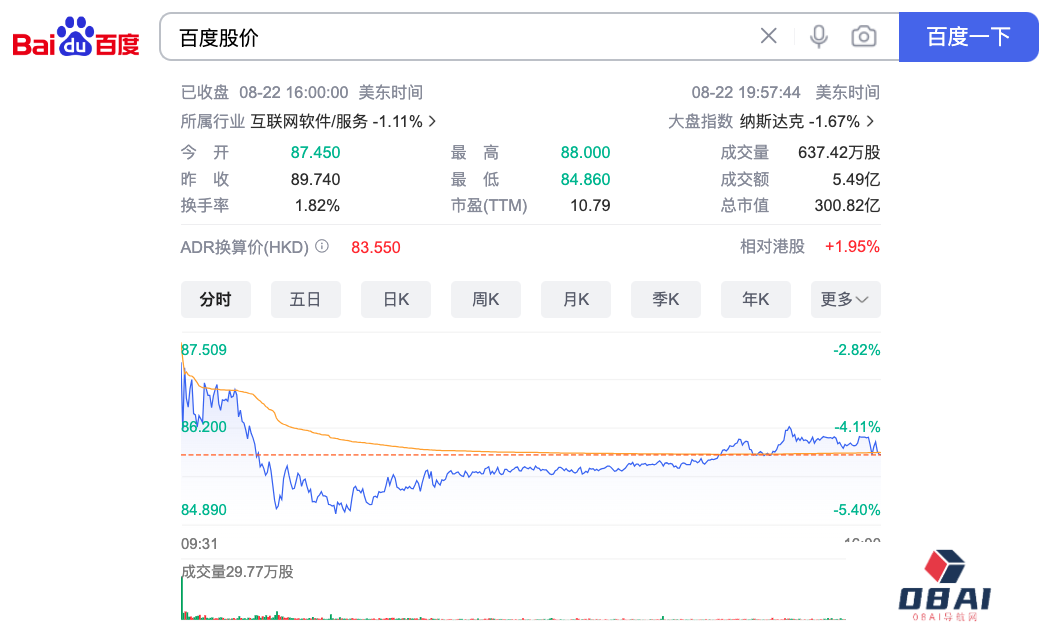The width and height of the screenshot is (1052, 632).
Task: Select the 年K yearly chart
Action: [x=755, y=299]
